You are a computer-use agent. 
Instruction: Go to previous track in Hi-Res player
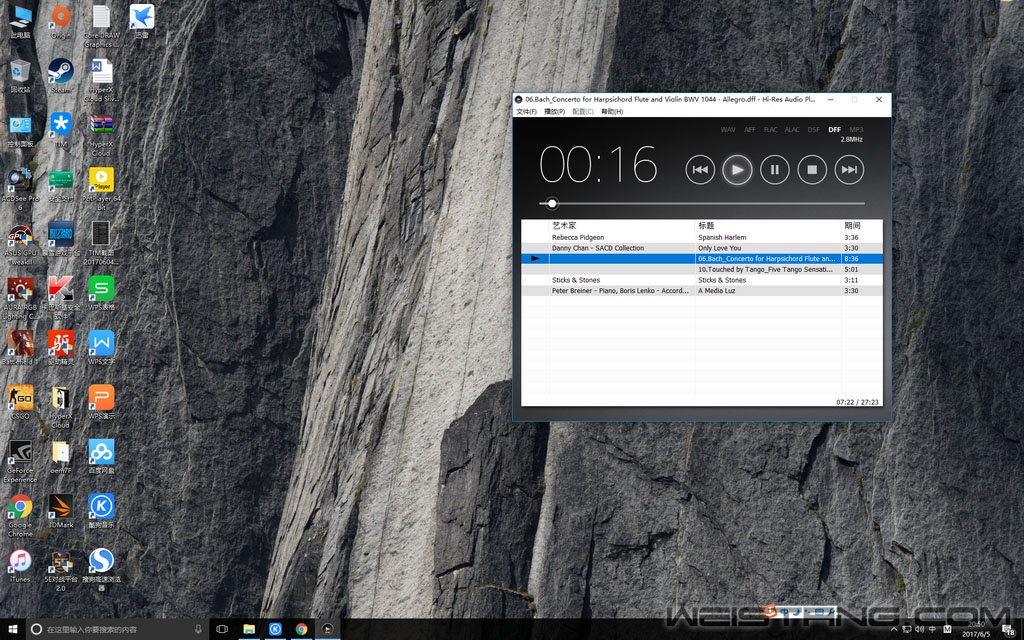click(x=699, y=170)
